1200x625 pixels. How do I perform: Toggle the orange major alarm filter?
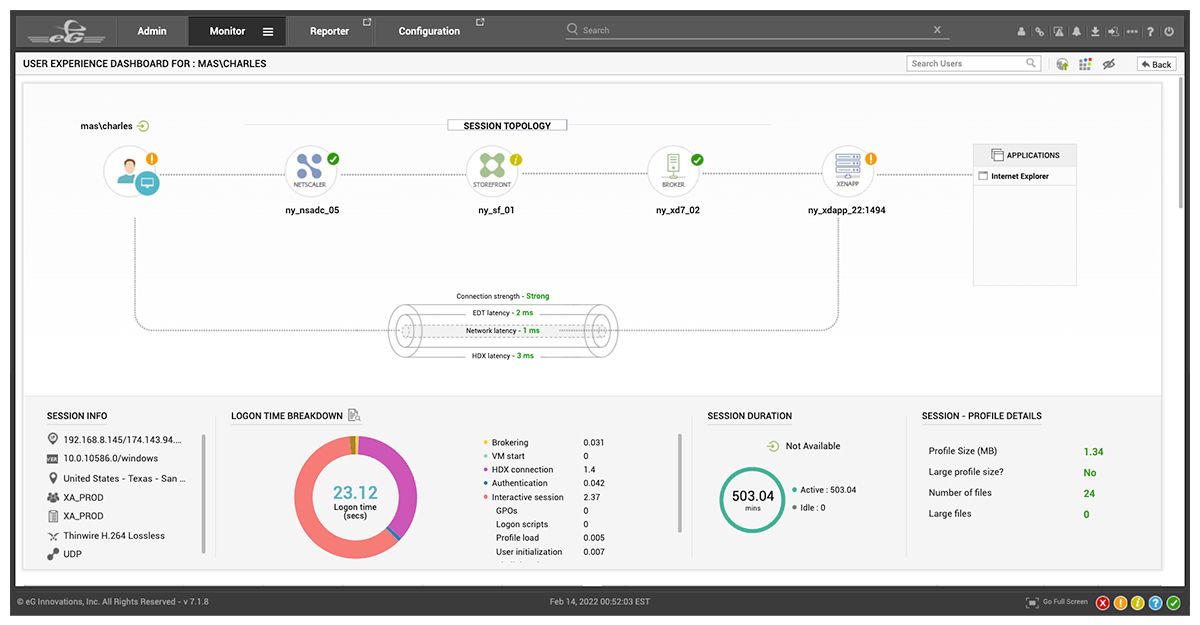[x=1120, y=602]
